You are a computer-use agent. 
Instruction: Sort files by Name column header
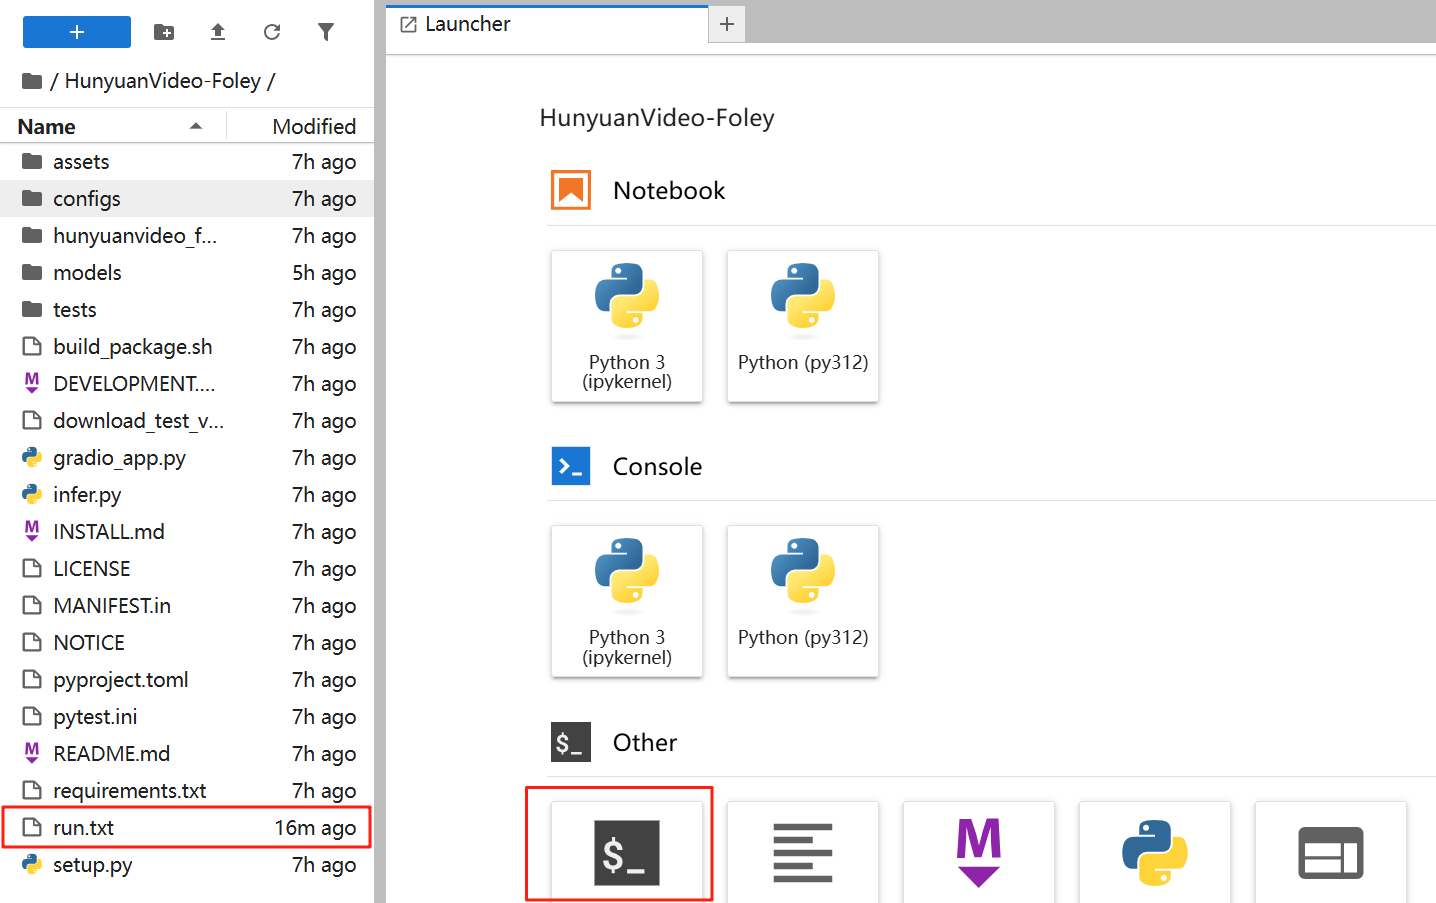112,126
